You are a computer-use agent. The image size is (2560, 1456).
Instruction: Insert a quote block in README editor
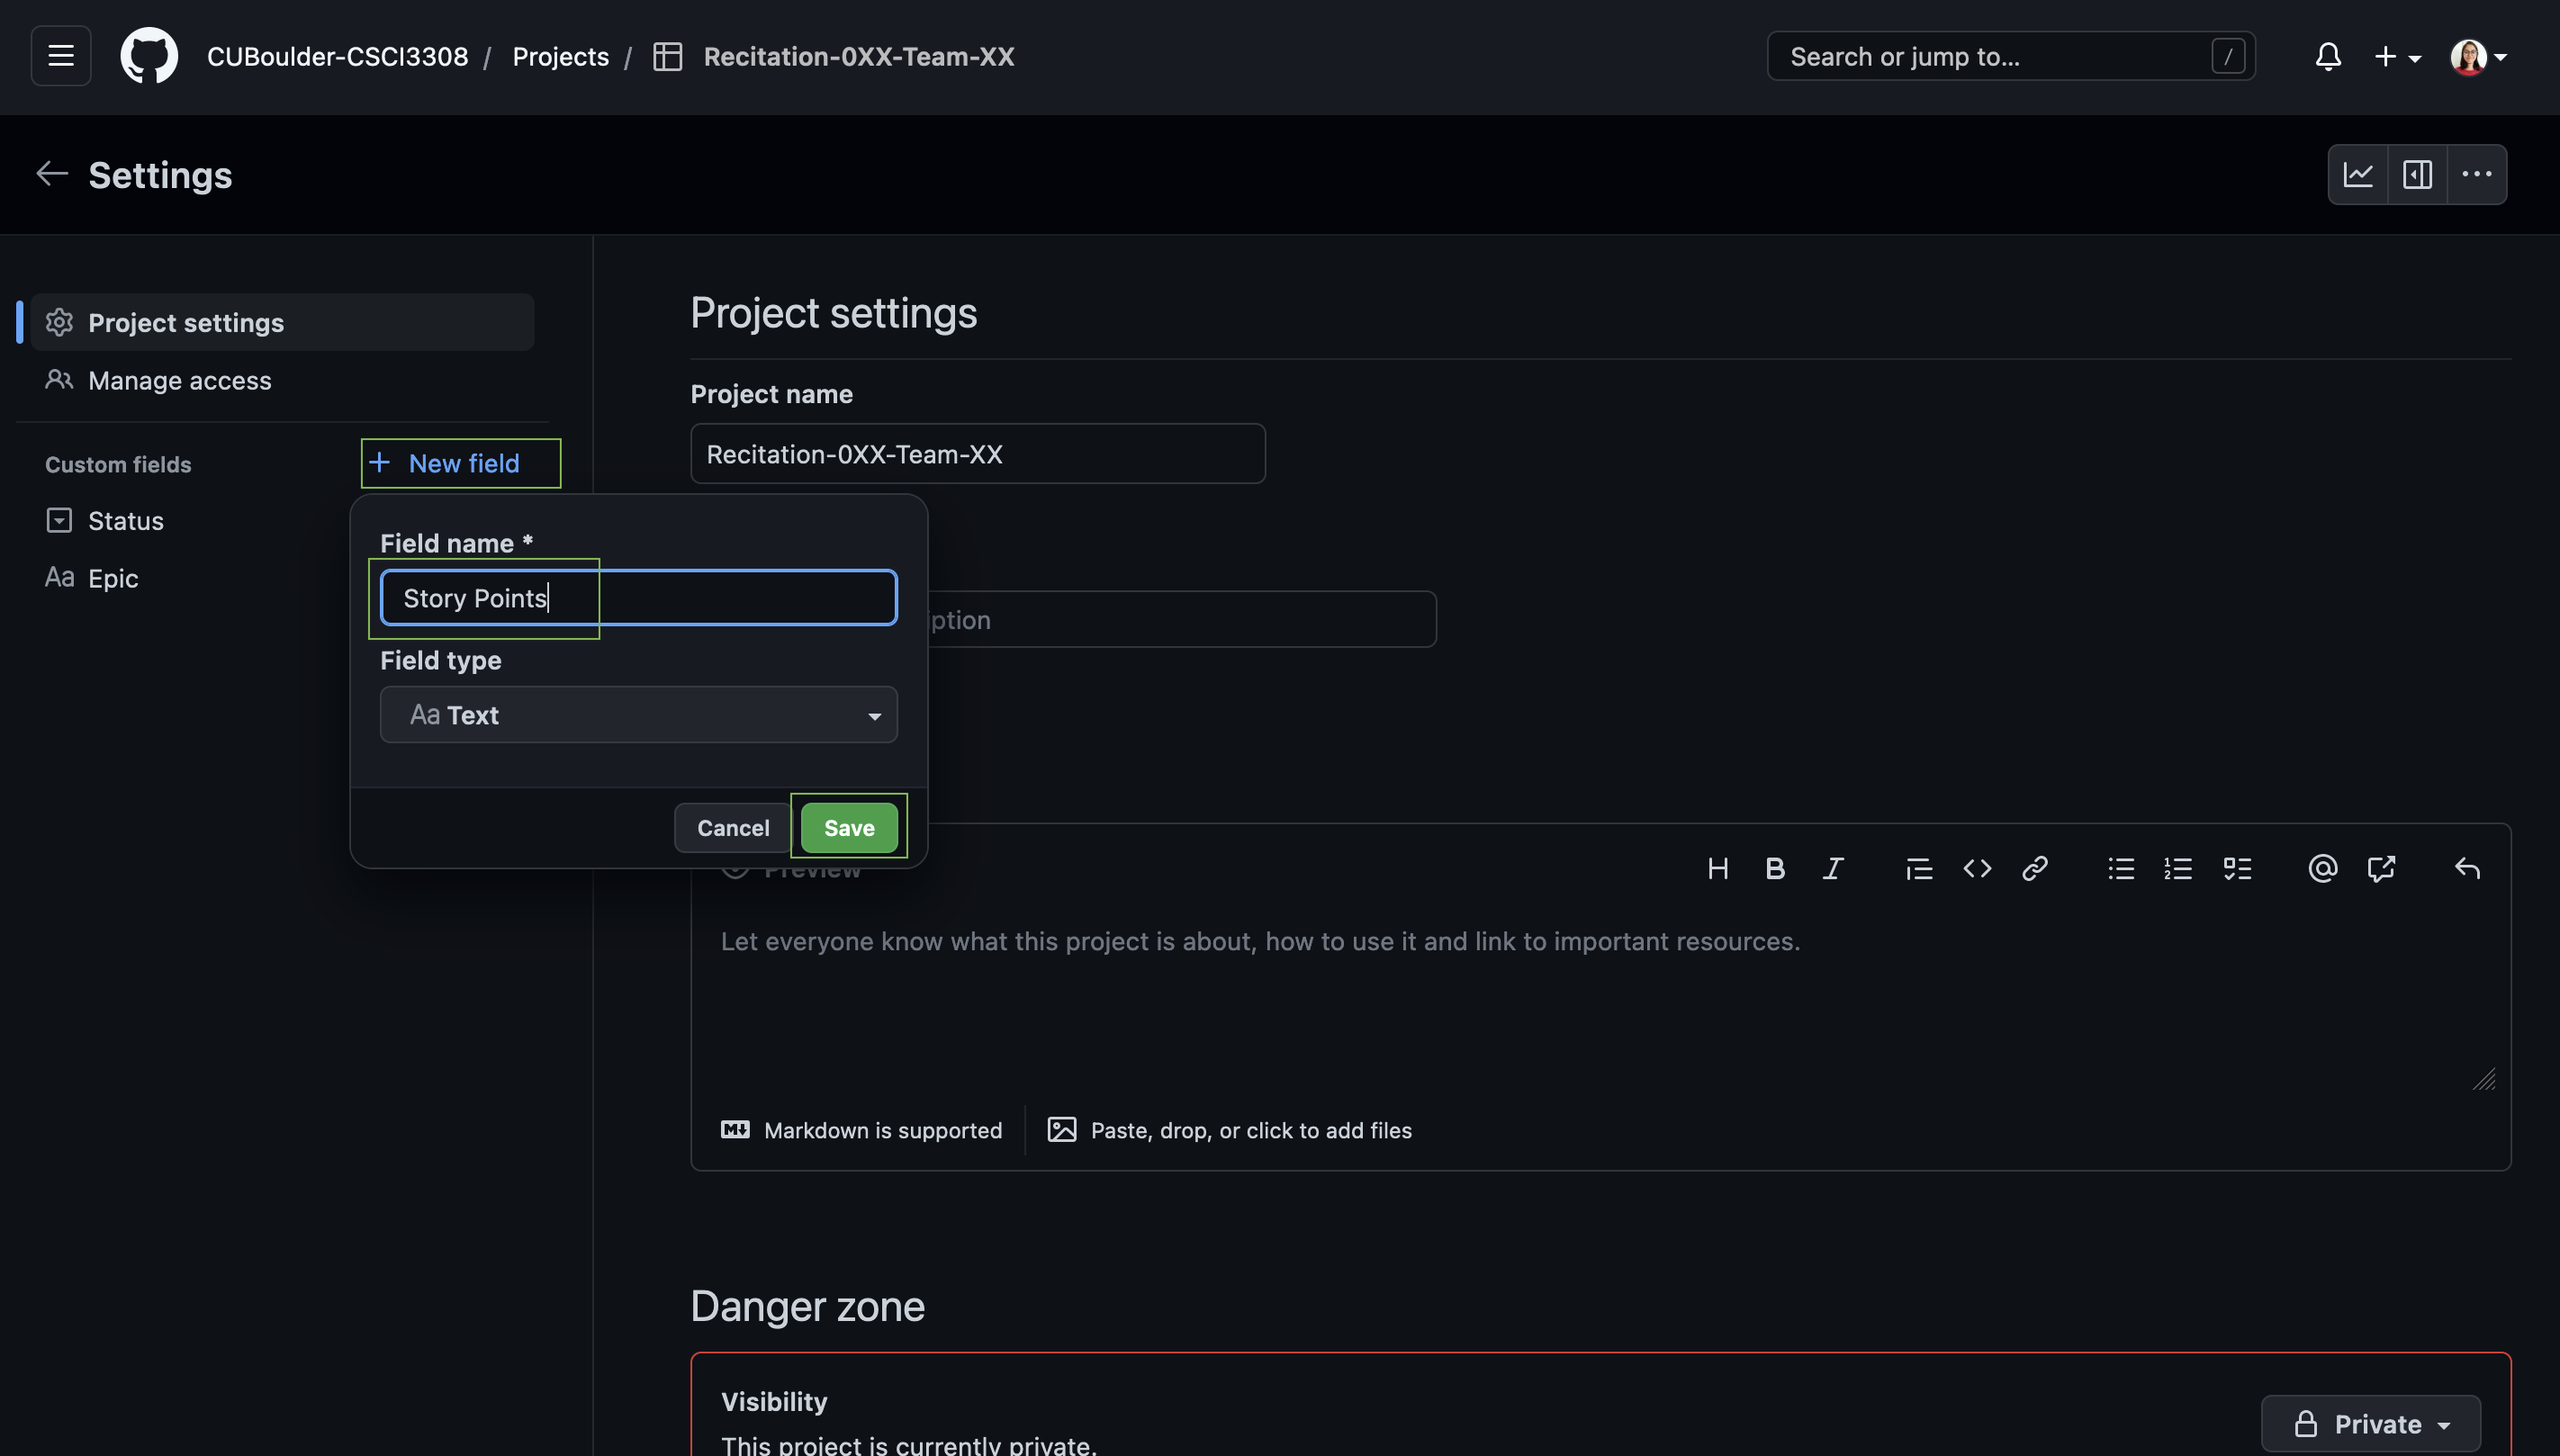click(x=1919, y=868)
